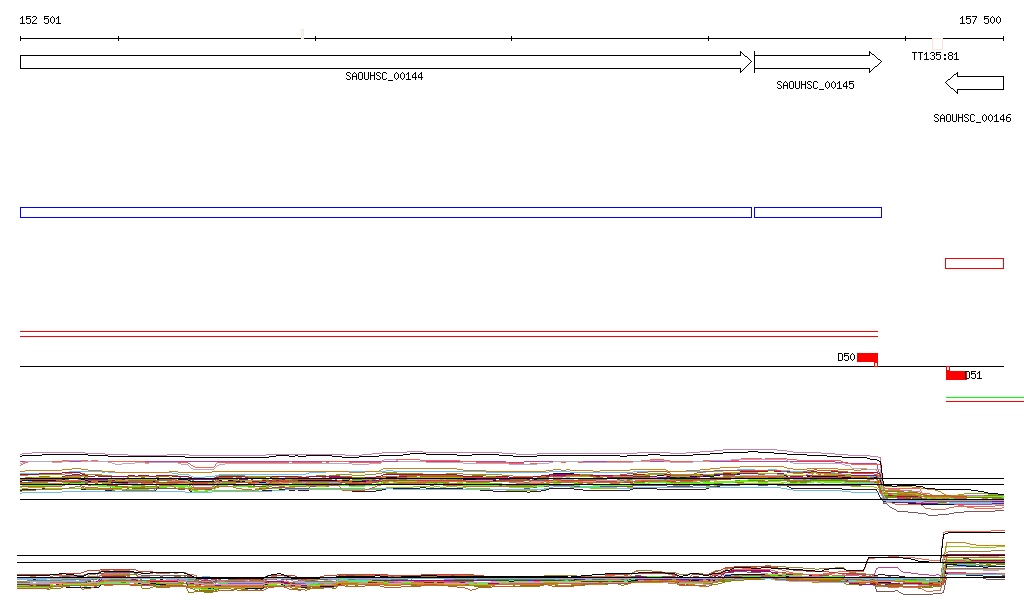
Task: Click the D51 text label
Action: pyautogui.click(x=974, y=376)
